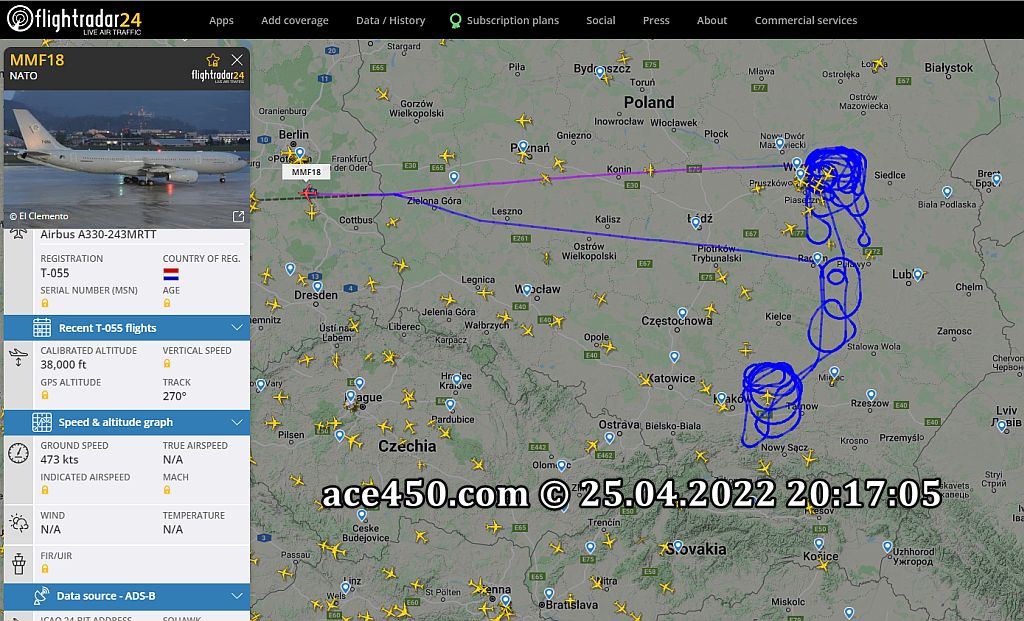Click locked Age padlock icon

click(x=167, y=304)
